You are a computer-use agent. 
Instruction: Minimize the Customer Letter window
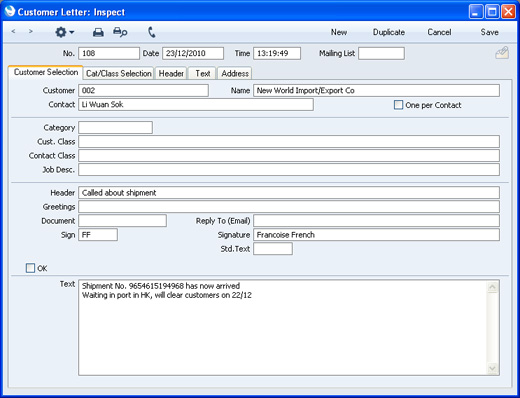(476, 12)
